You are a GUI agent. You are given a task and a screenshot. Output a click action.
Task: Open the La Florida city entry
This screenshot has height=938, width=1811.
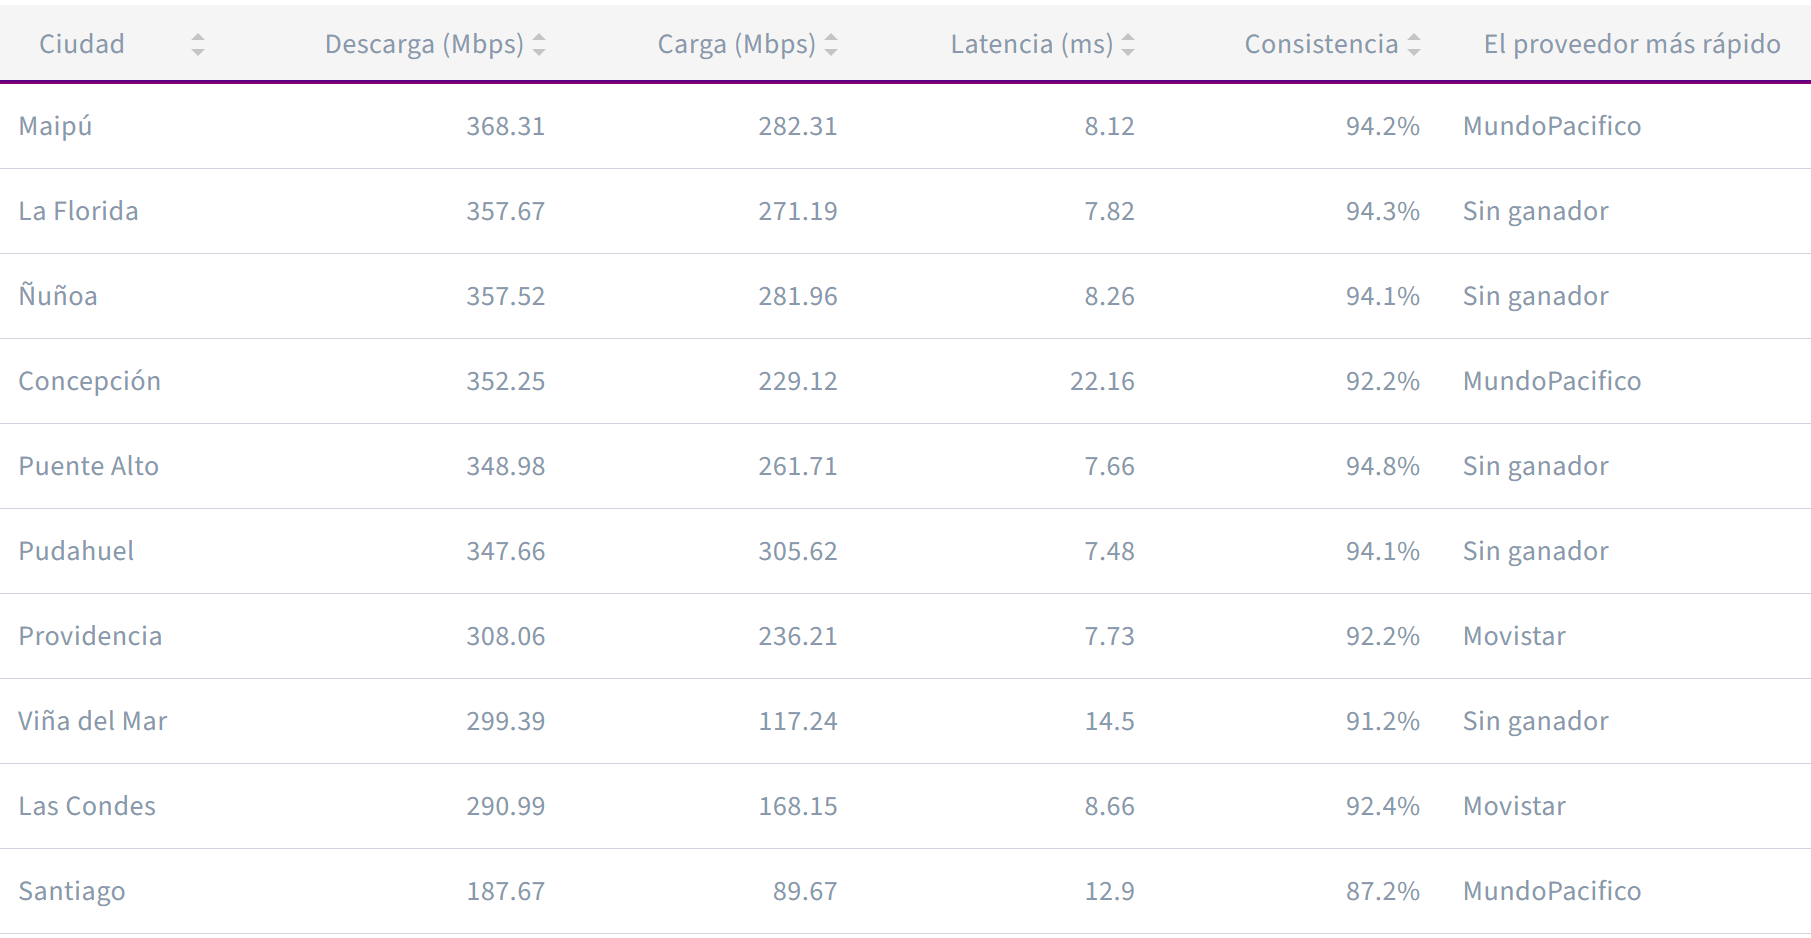coord(79,211)
